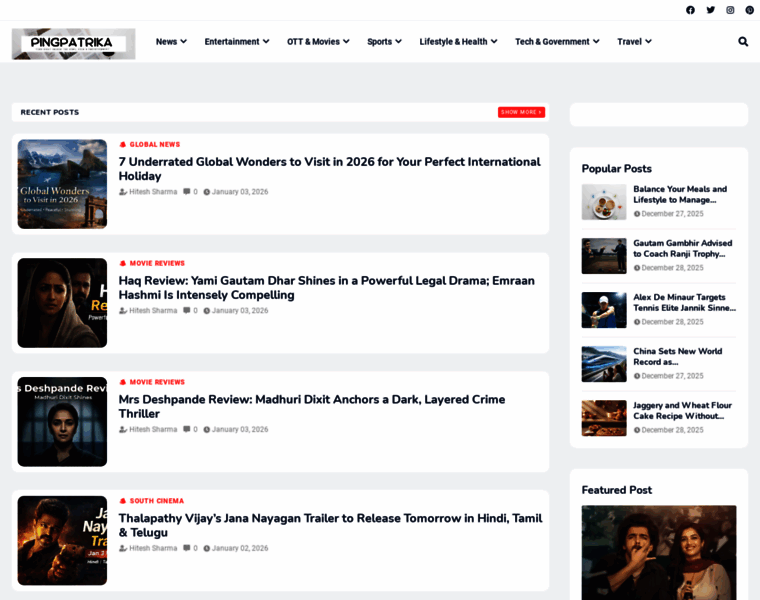Screen dimensions: 760x600
Task: Open Global Wonders post thumbnail
Action: pyautogui.click(x=63, y=184)
